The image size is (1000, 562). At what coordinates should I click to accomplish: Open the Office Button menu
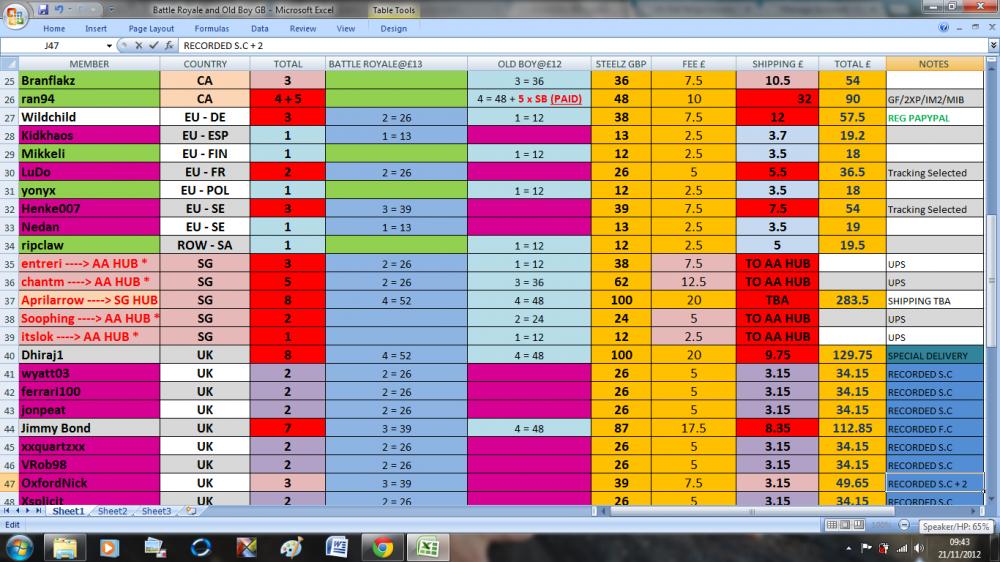[x=15, y=15]
